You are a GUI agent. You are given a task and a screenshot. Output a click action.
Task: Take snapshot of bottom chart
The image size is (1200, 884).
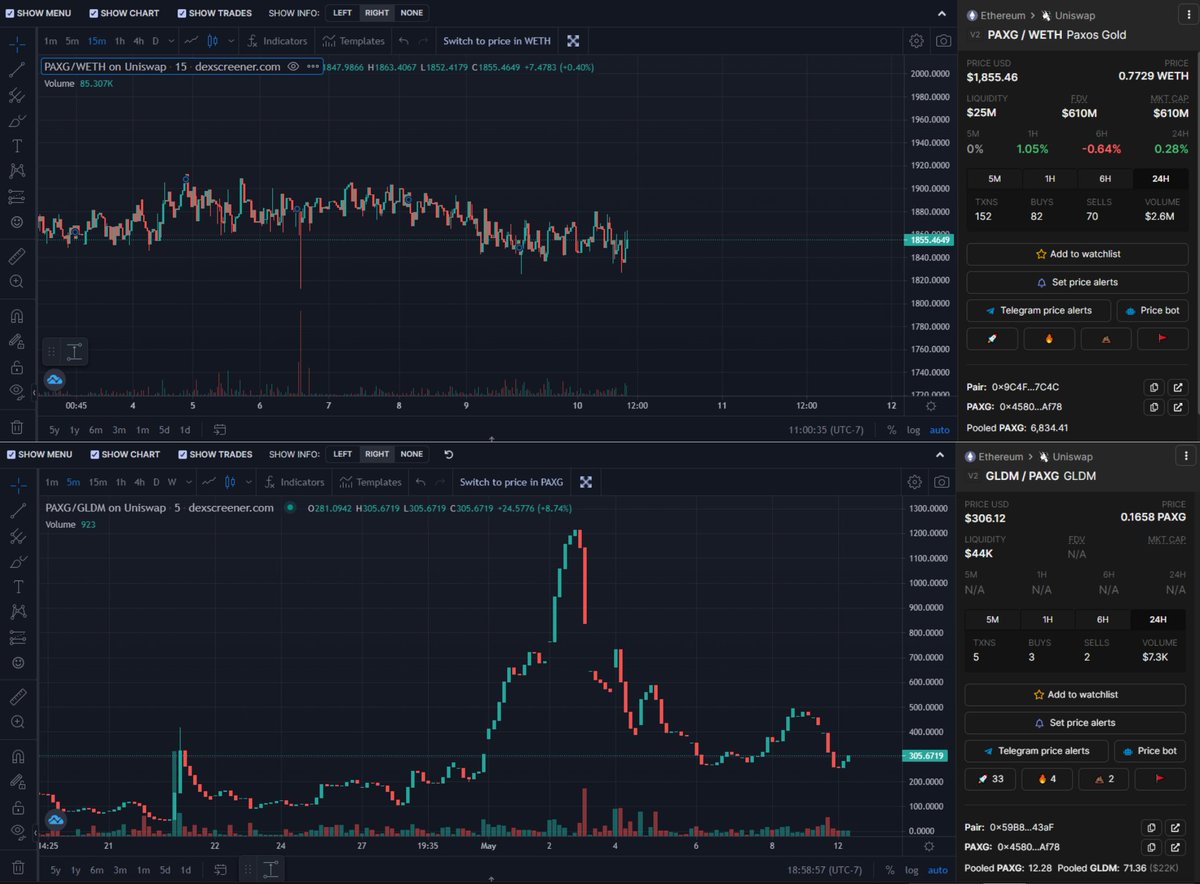942,482
